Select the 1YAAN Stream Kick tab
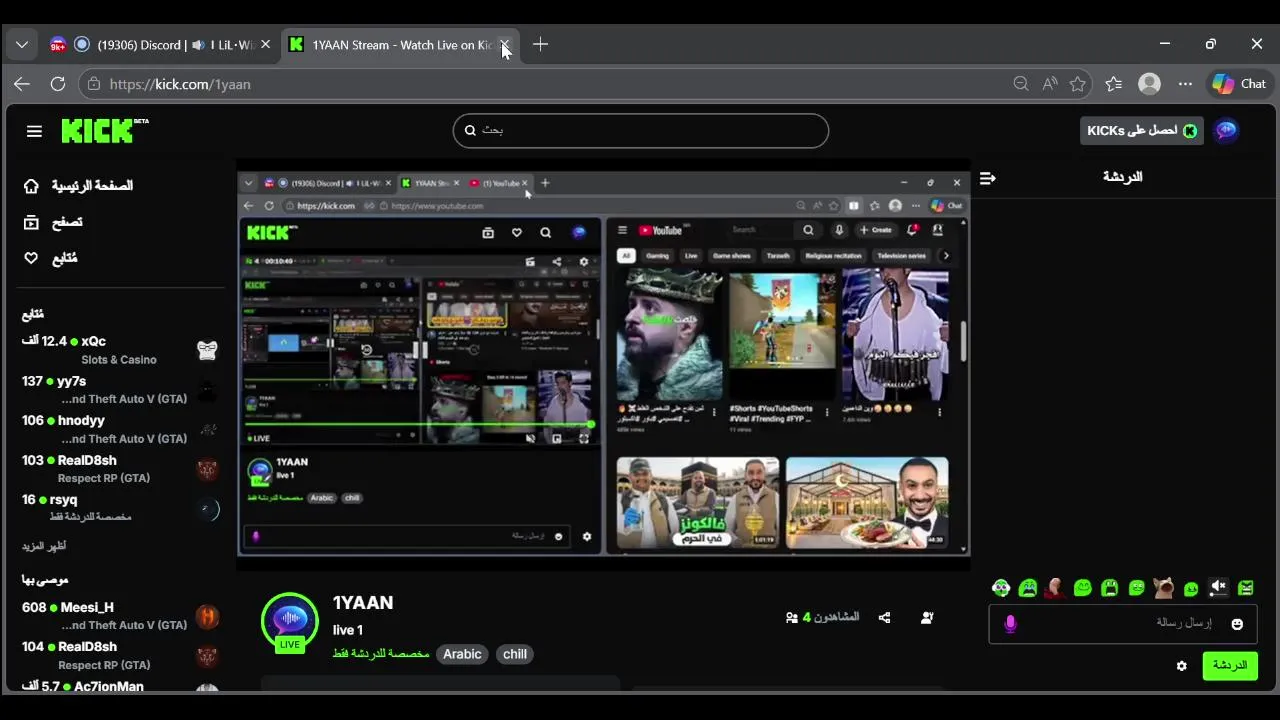The width and height of the screenshot is (1280, 720). [400, 45]
